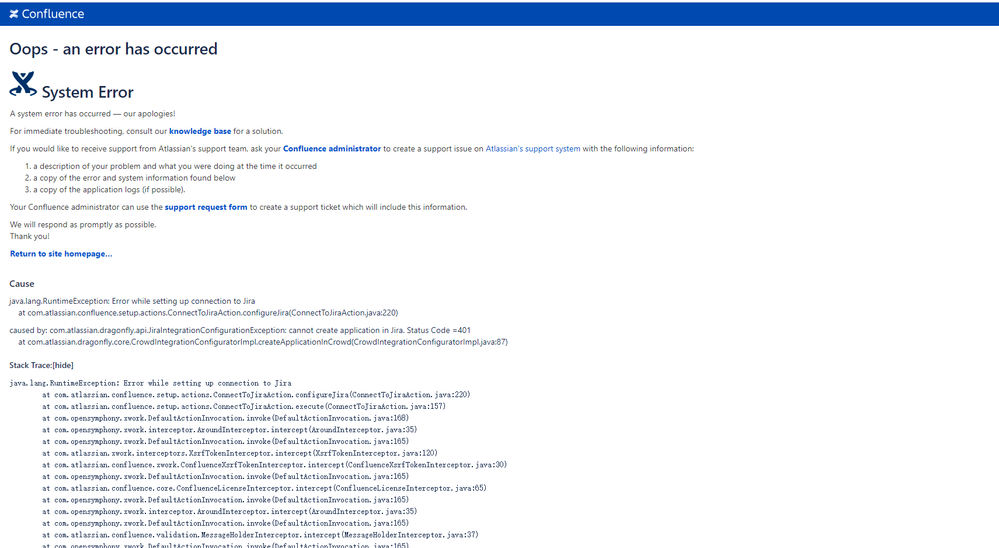Open the Confluence administrator link

332,148
